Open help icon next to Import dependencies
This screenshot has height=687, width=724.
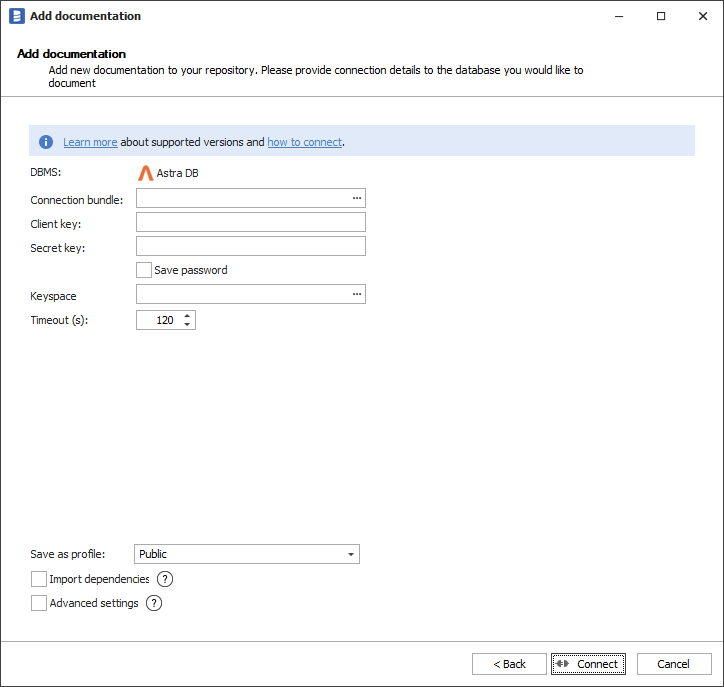(165, 579)
